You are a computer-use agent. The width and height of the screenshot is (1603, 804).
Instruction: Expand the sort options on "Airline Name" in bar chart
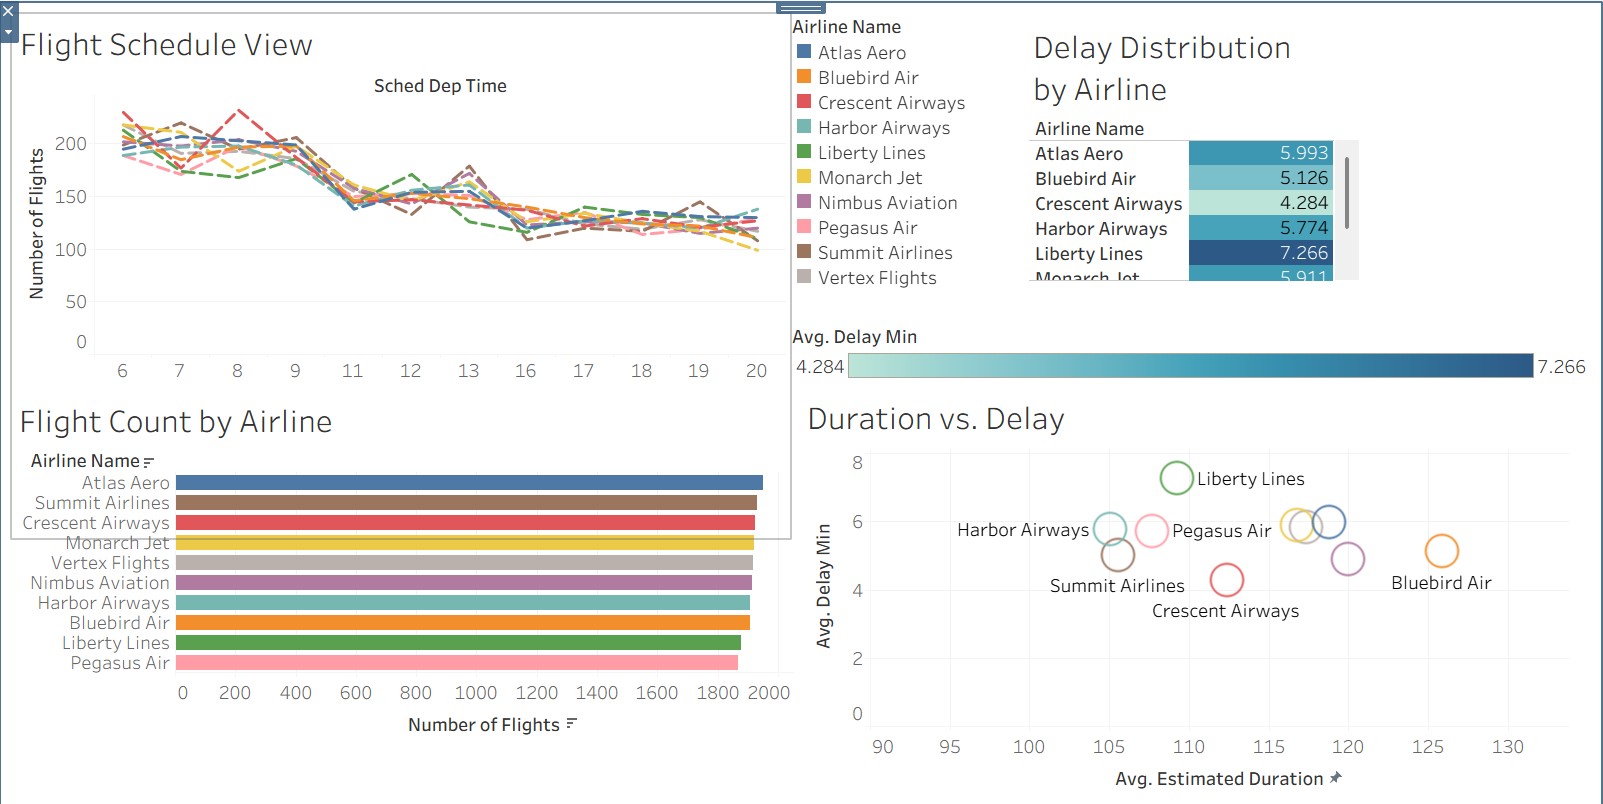150,460
